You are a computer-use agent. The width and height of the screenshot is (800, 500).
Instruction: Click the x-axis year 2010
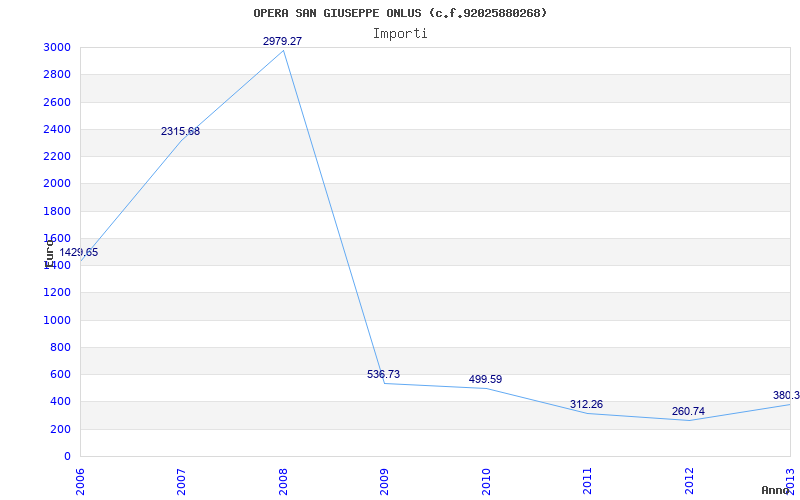(486, 481)
